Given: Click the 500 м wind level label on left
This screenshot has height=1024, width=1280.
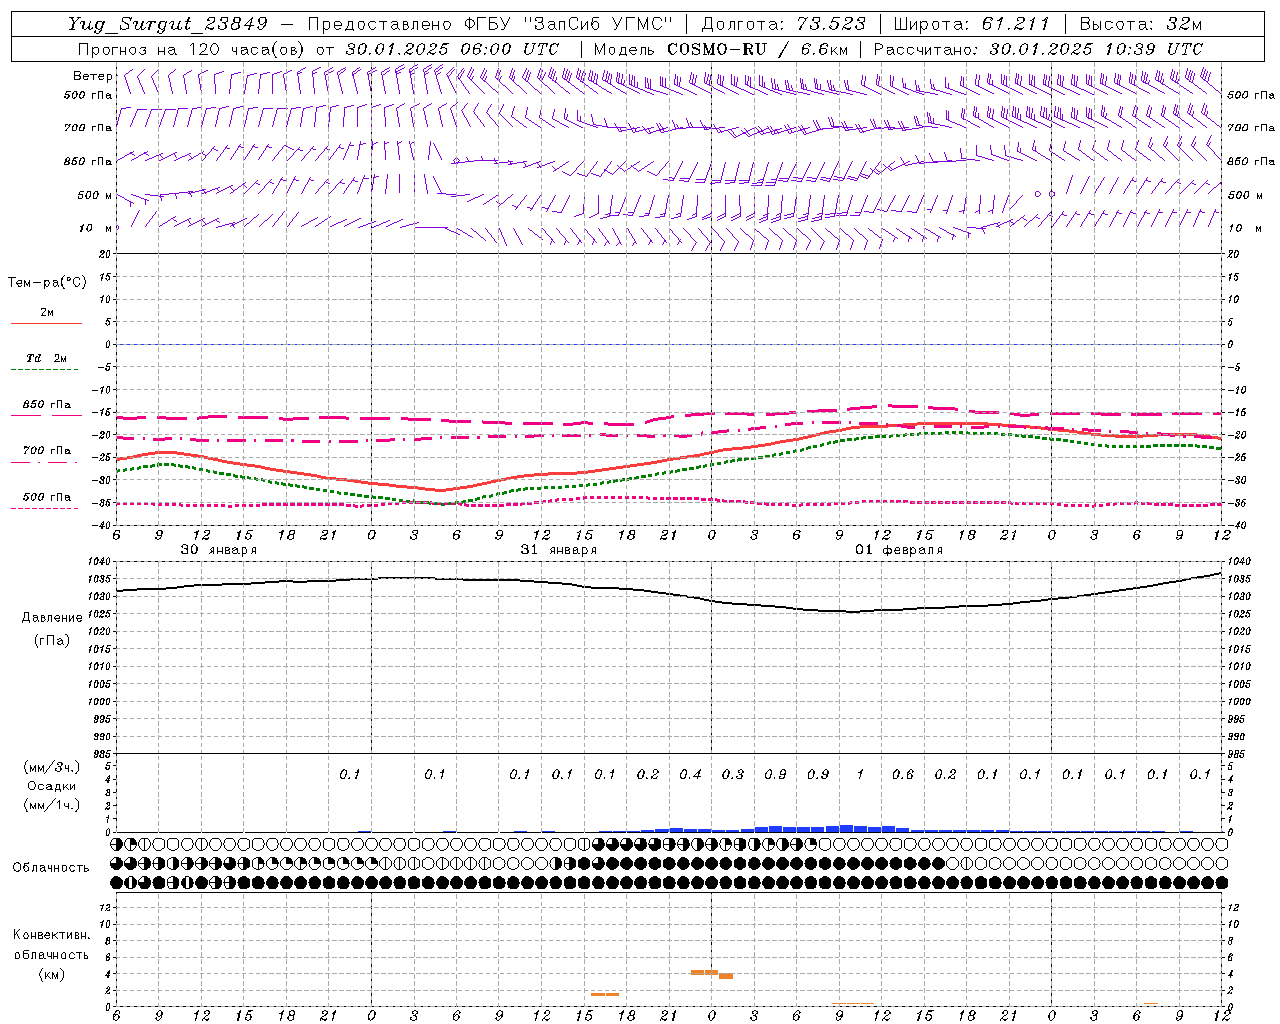Looking at the screenshot, I should coord(95,195).
